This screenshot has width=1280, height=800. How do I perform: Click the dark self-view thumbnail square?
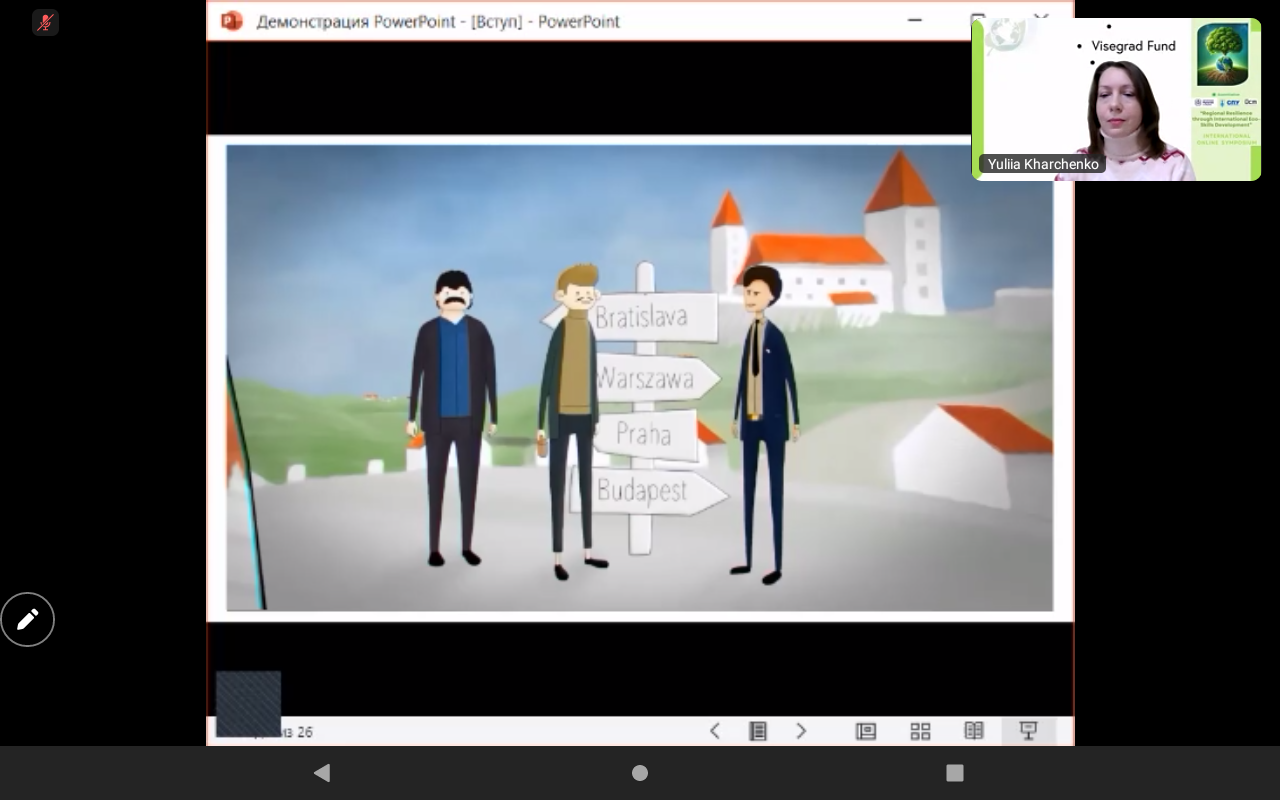(248, 703)
